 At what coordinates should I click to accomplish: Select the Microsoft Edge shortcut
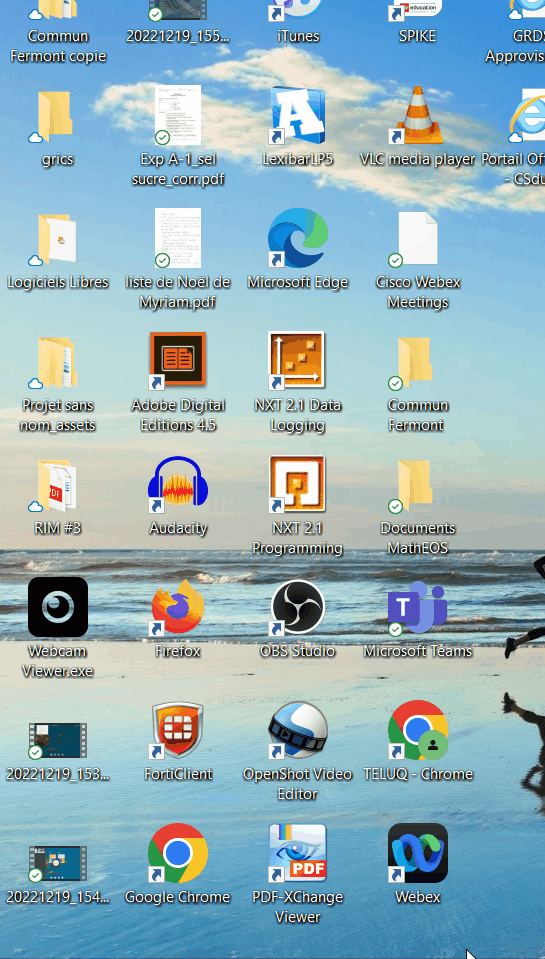point(298,239)
